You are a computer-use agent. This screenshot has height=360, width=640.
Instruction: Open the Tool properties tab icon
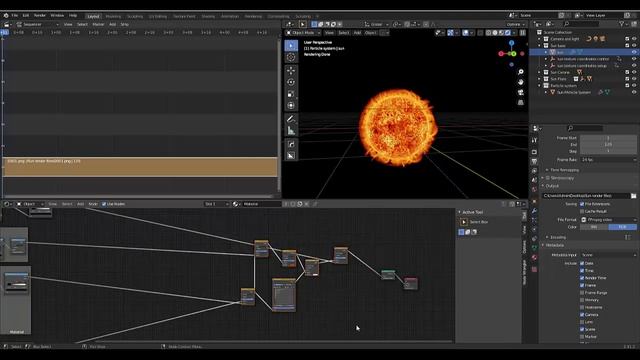[534, 140]
